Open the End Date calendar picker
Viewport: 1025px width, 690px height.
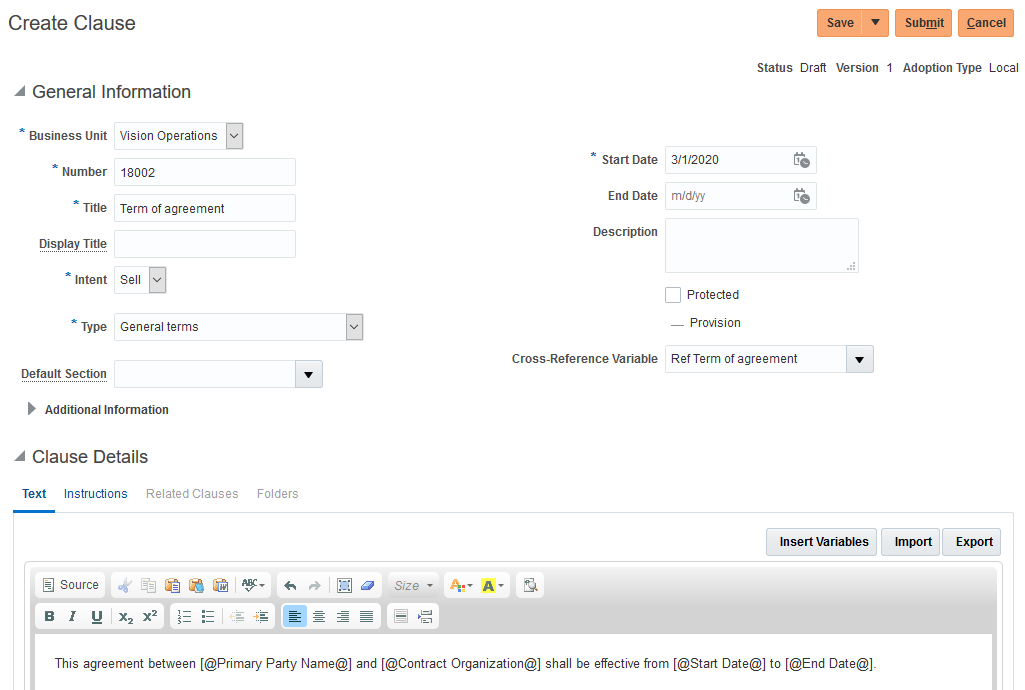click(801, 196)
